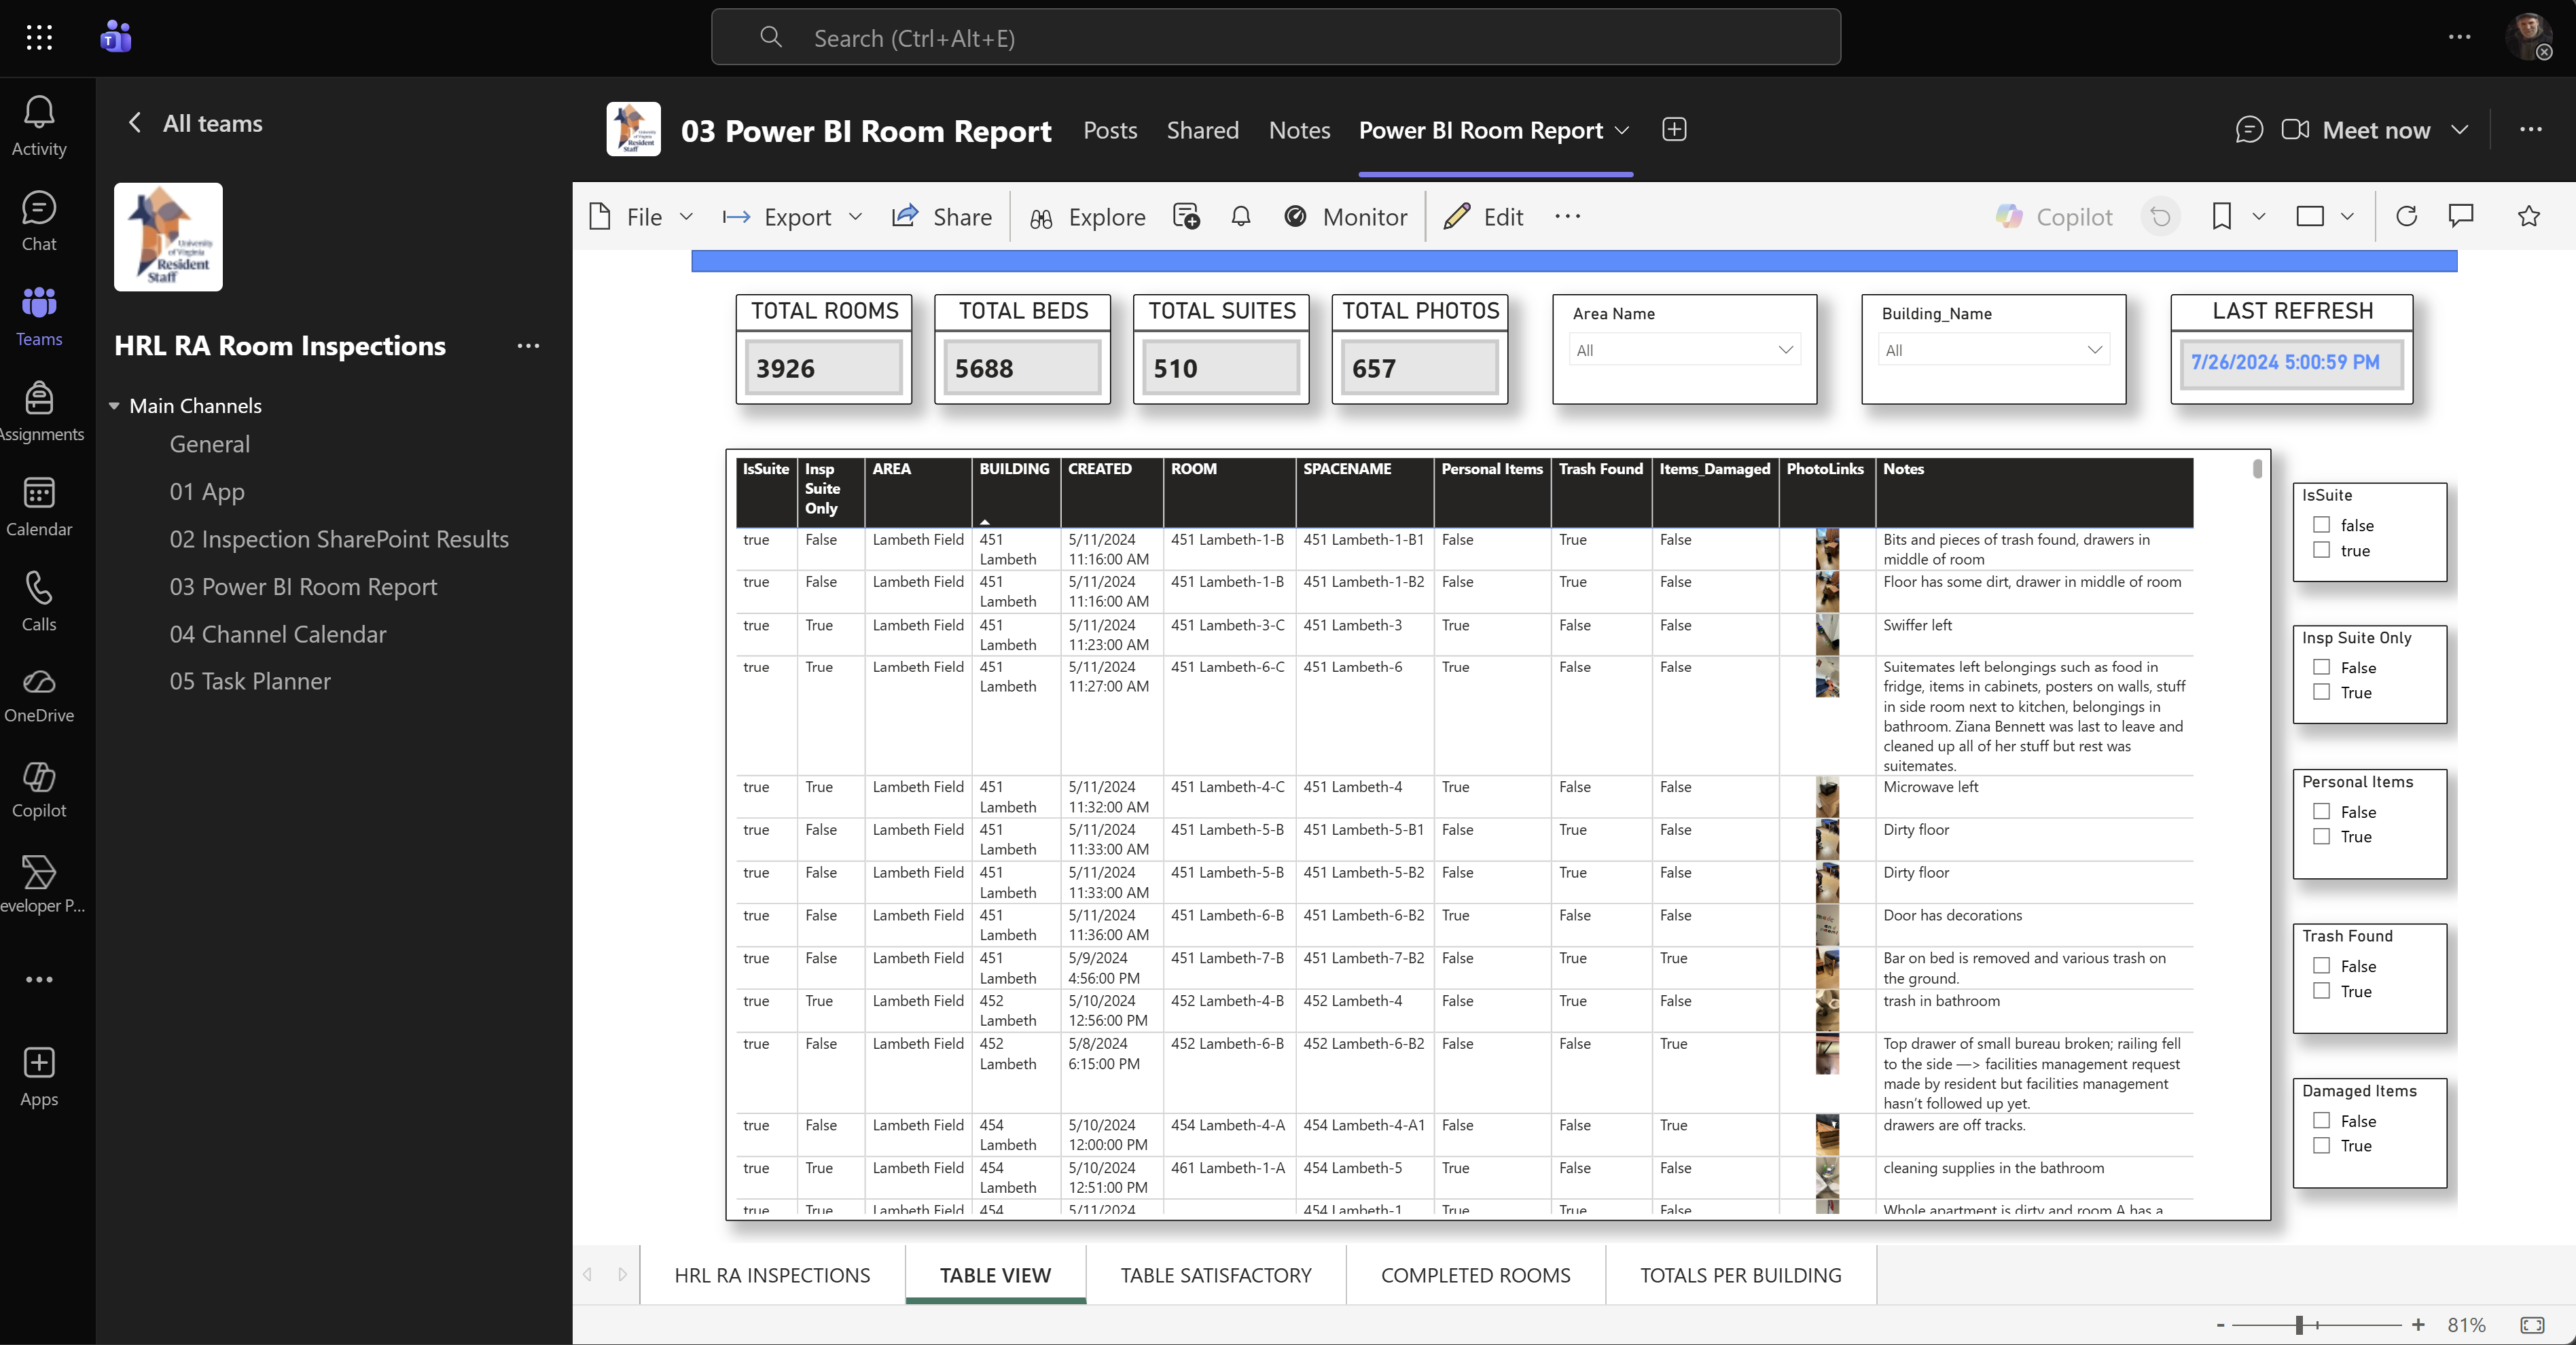Click the Teams search box

click(x=1275, y=37)
